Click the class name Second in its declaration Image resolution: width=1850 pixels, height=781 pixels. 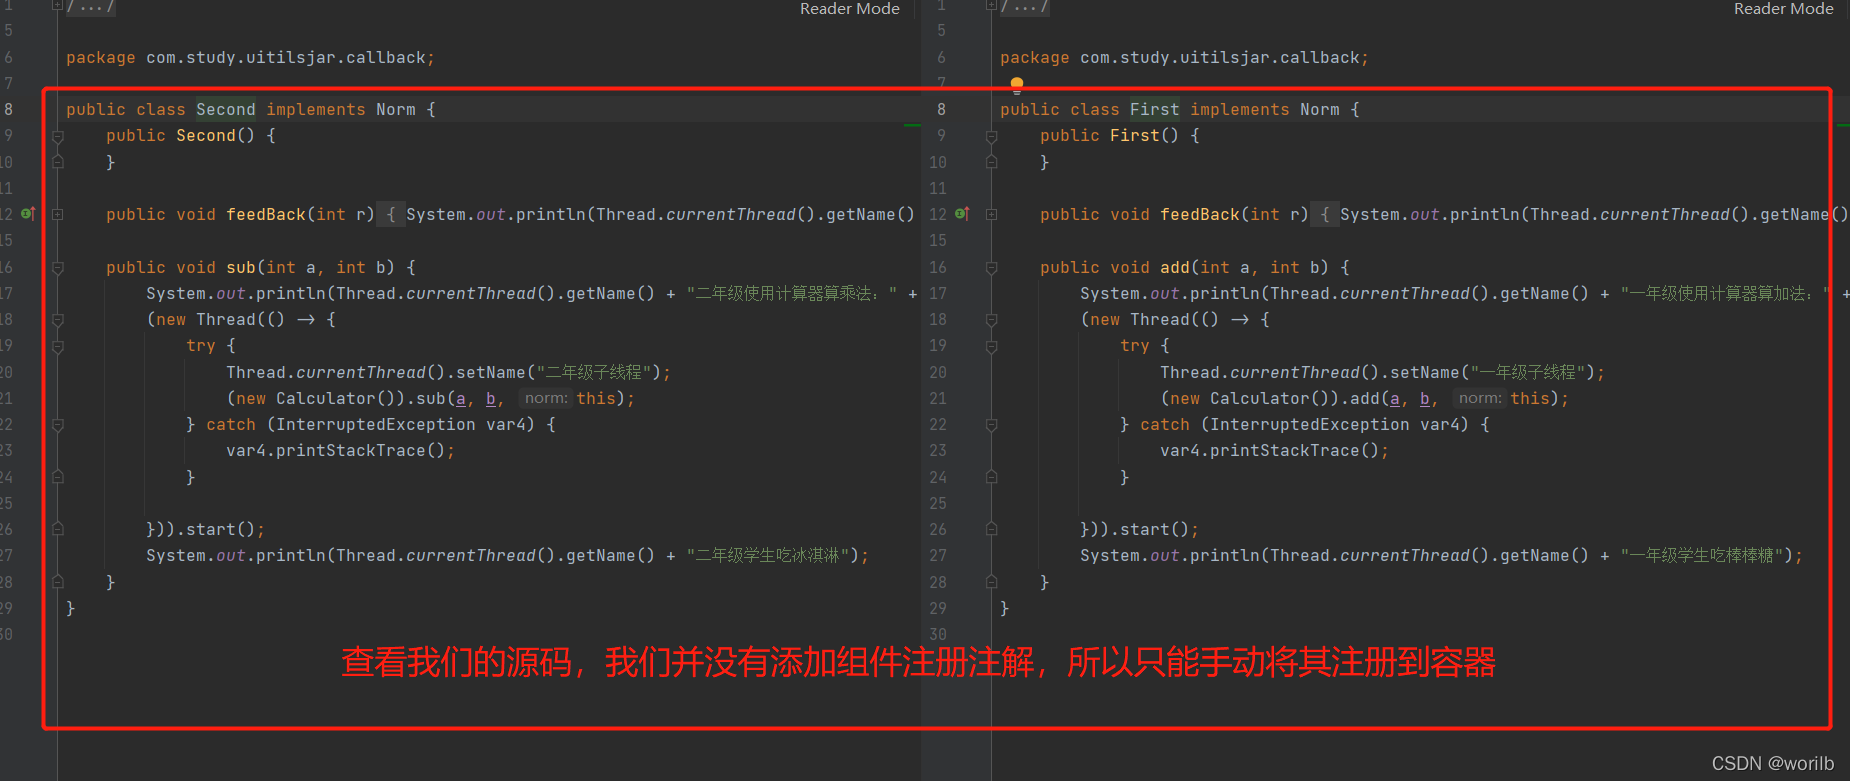[226, 110]
